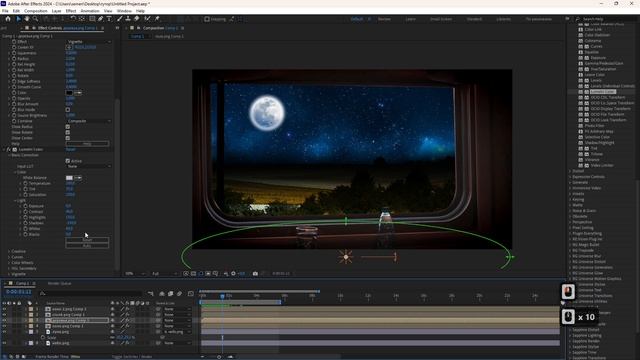
Task: Click the White Balance color swatch
Action: [x=69, y=178]
